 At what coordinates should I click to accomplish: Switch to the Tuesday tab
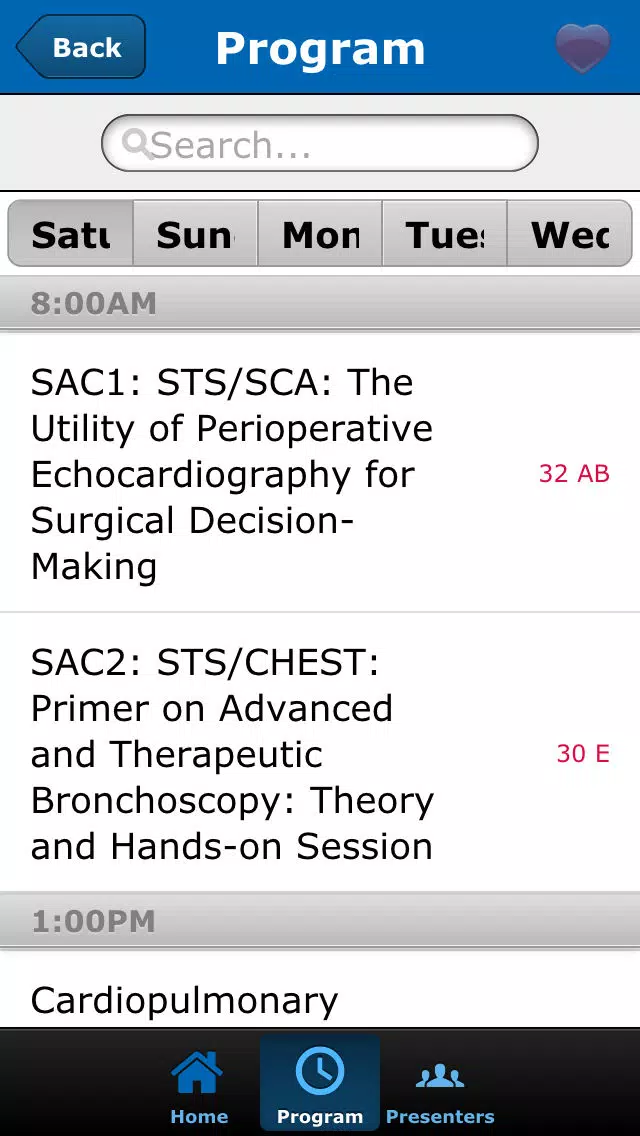point(444,234)
